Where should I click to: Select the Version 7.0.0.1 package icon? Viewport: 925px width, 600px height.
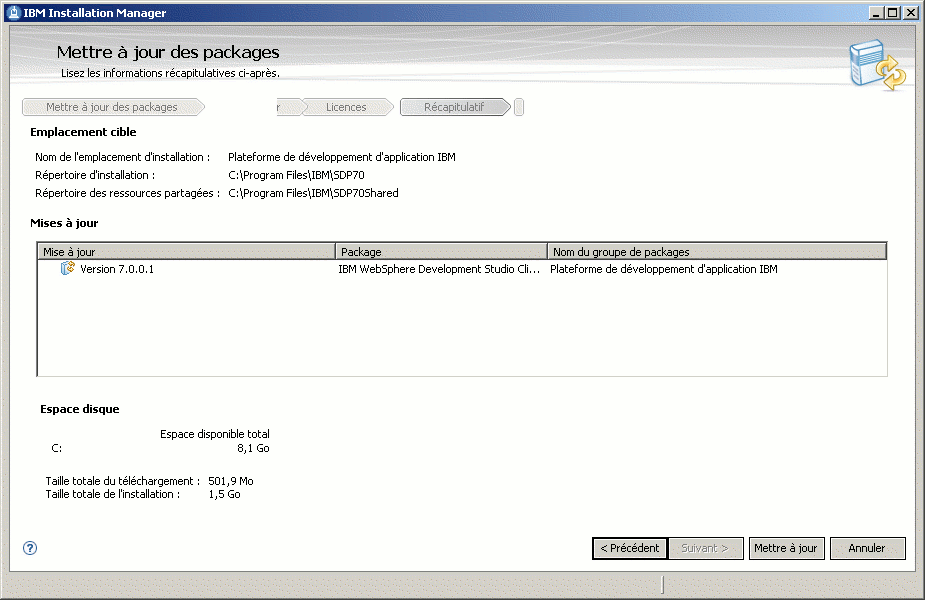click(x=68, y=268)
